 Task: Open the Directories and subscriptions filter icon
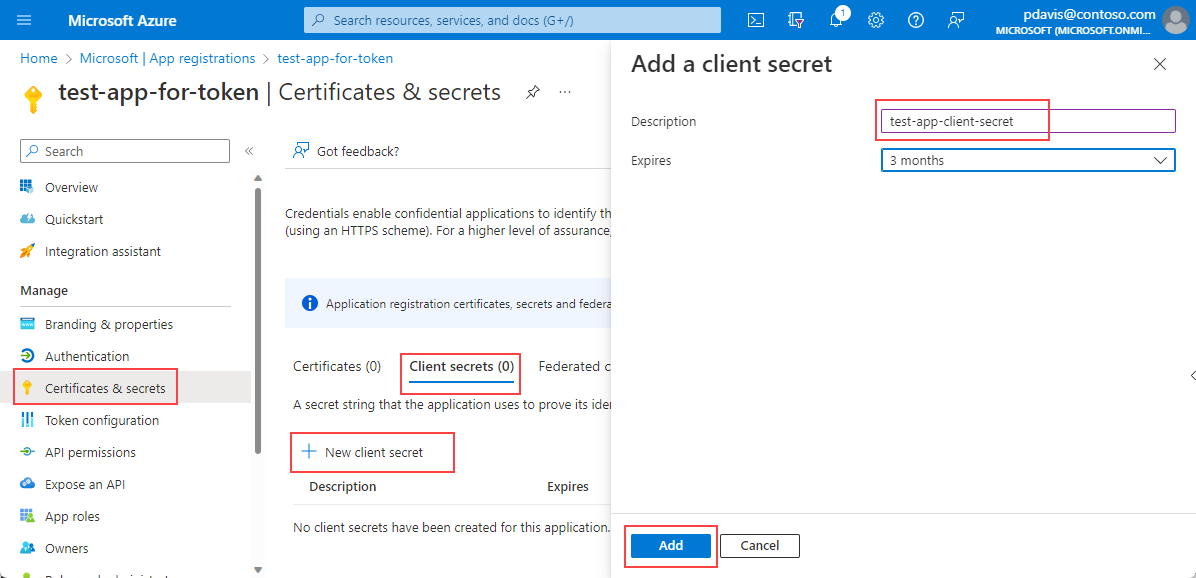pyautogui.click(x=796, y=20)
